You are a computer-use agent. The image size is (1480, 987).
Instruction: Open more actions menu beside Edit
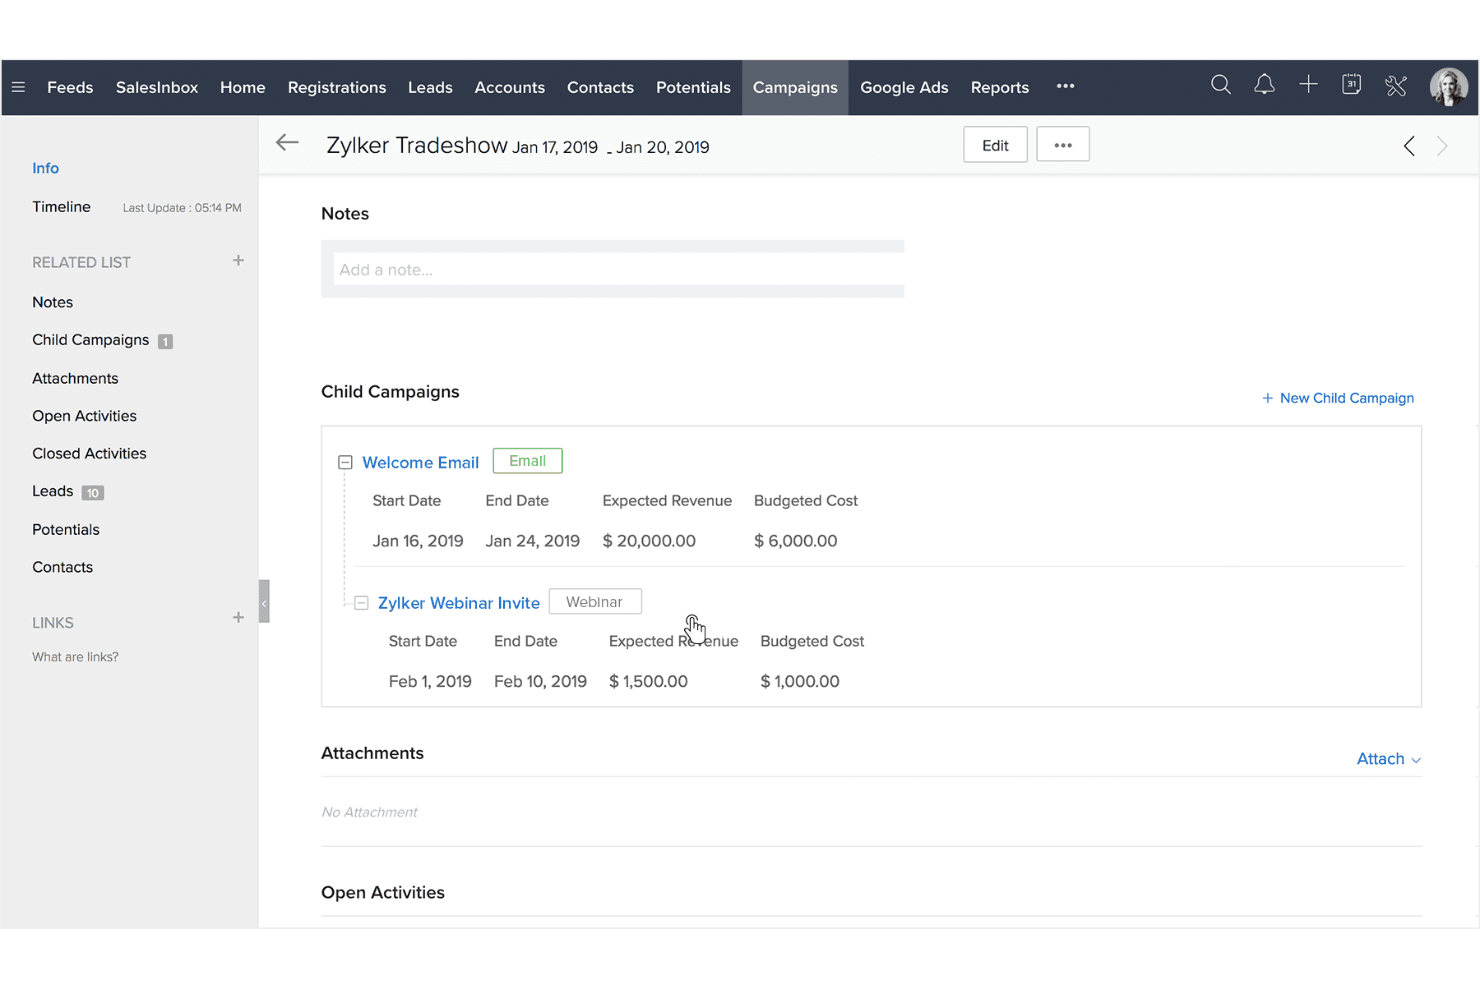click(1063, 145)
